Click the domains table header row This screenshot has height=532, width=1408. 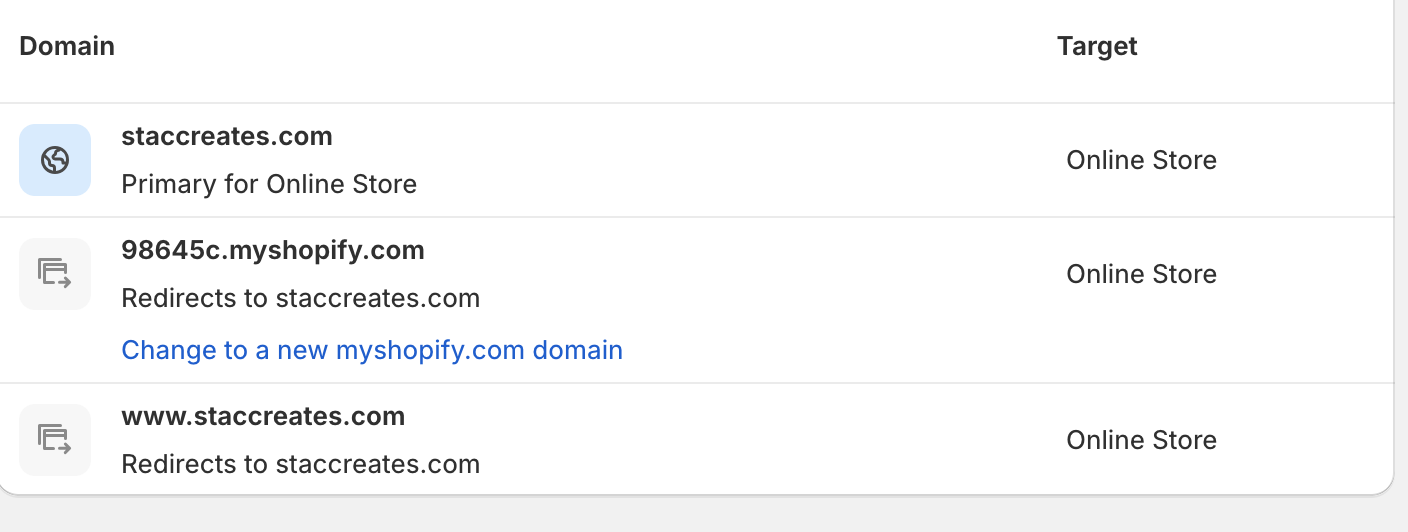[x=697, y=50]
